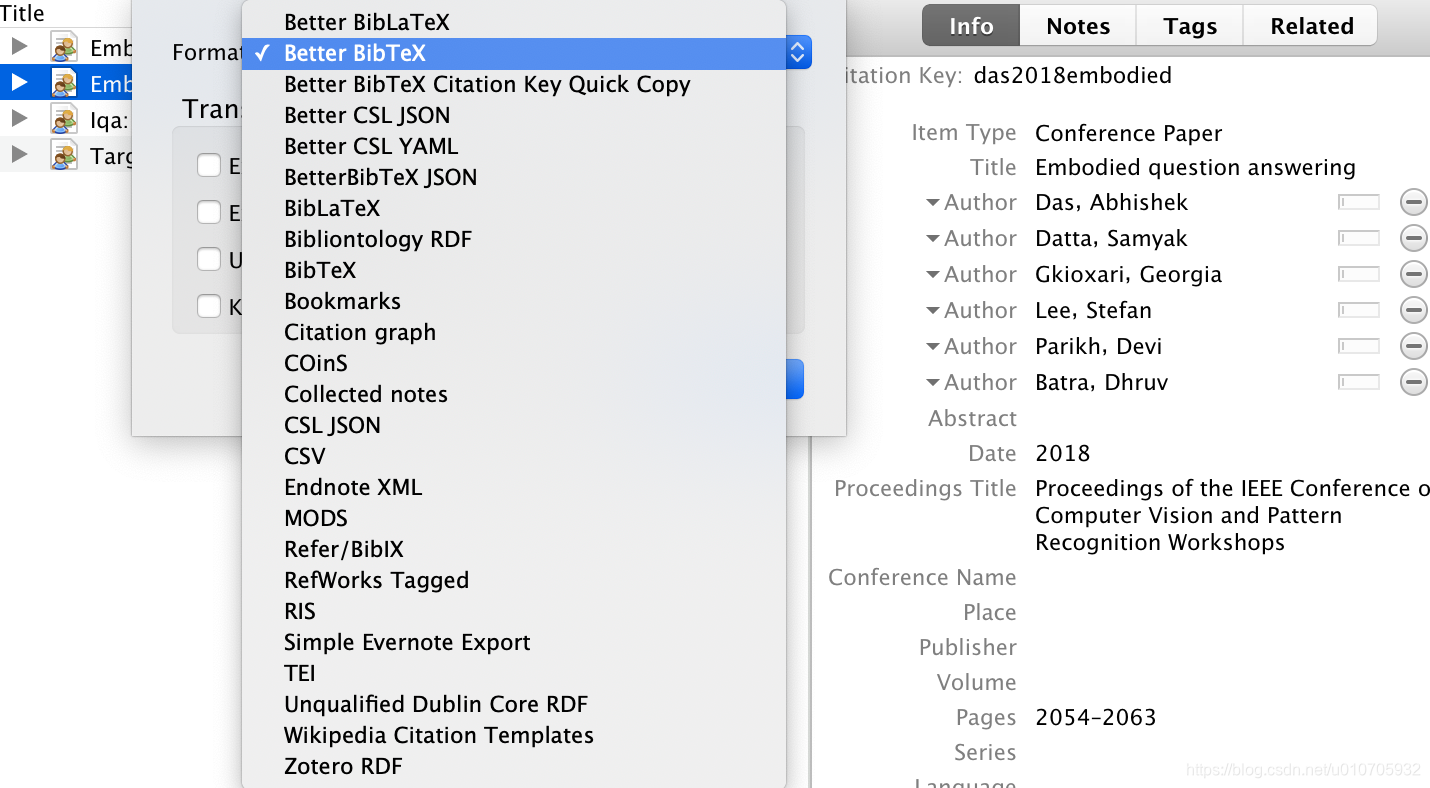The height and width of the screenshot is (788, 1430).
Task: Click conference paper icon of Targ item
Action: (64, 155)
